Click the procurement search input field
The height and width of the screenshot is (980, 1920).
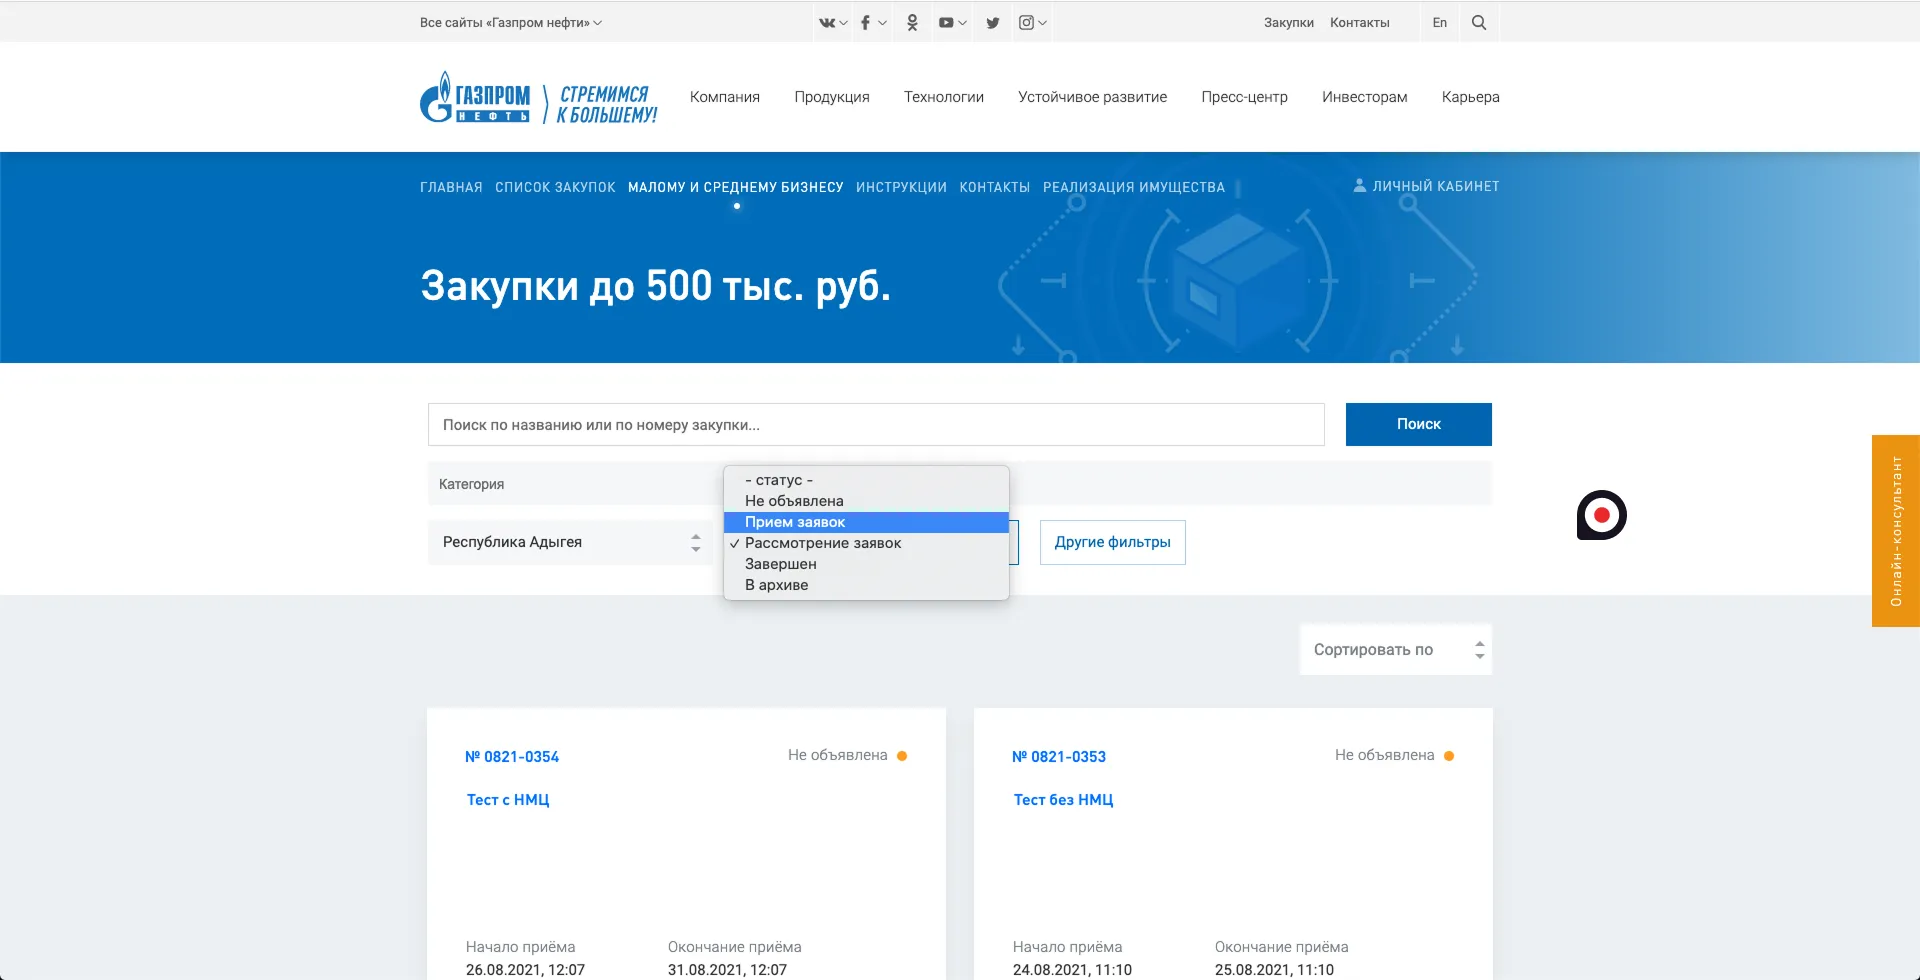pos(876,424)
